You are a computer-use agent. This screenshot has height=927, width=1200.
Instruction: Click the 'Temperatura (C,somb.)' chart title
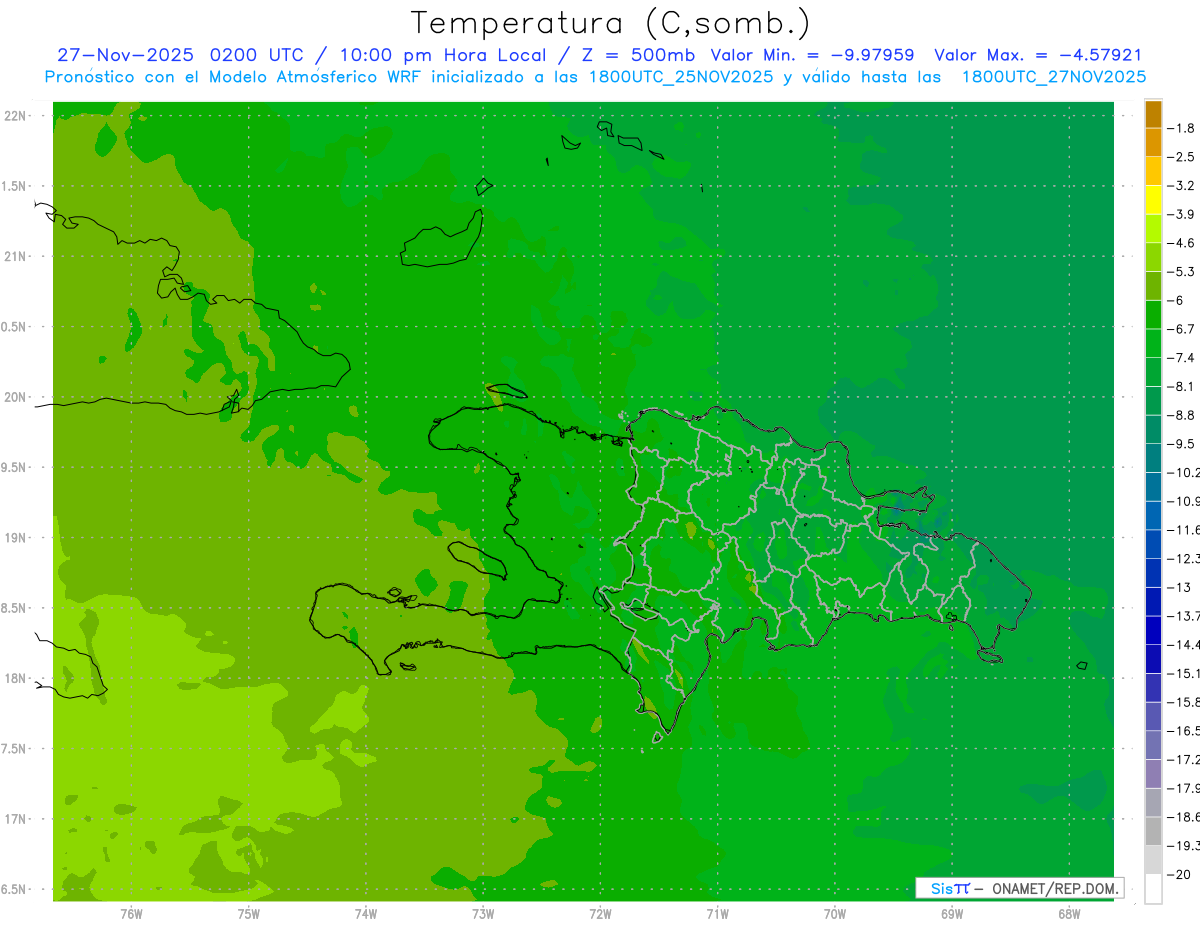pos(611,23)
